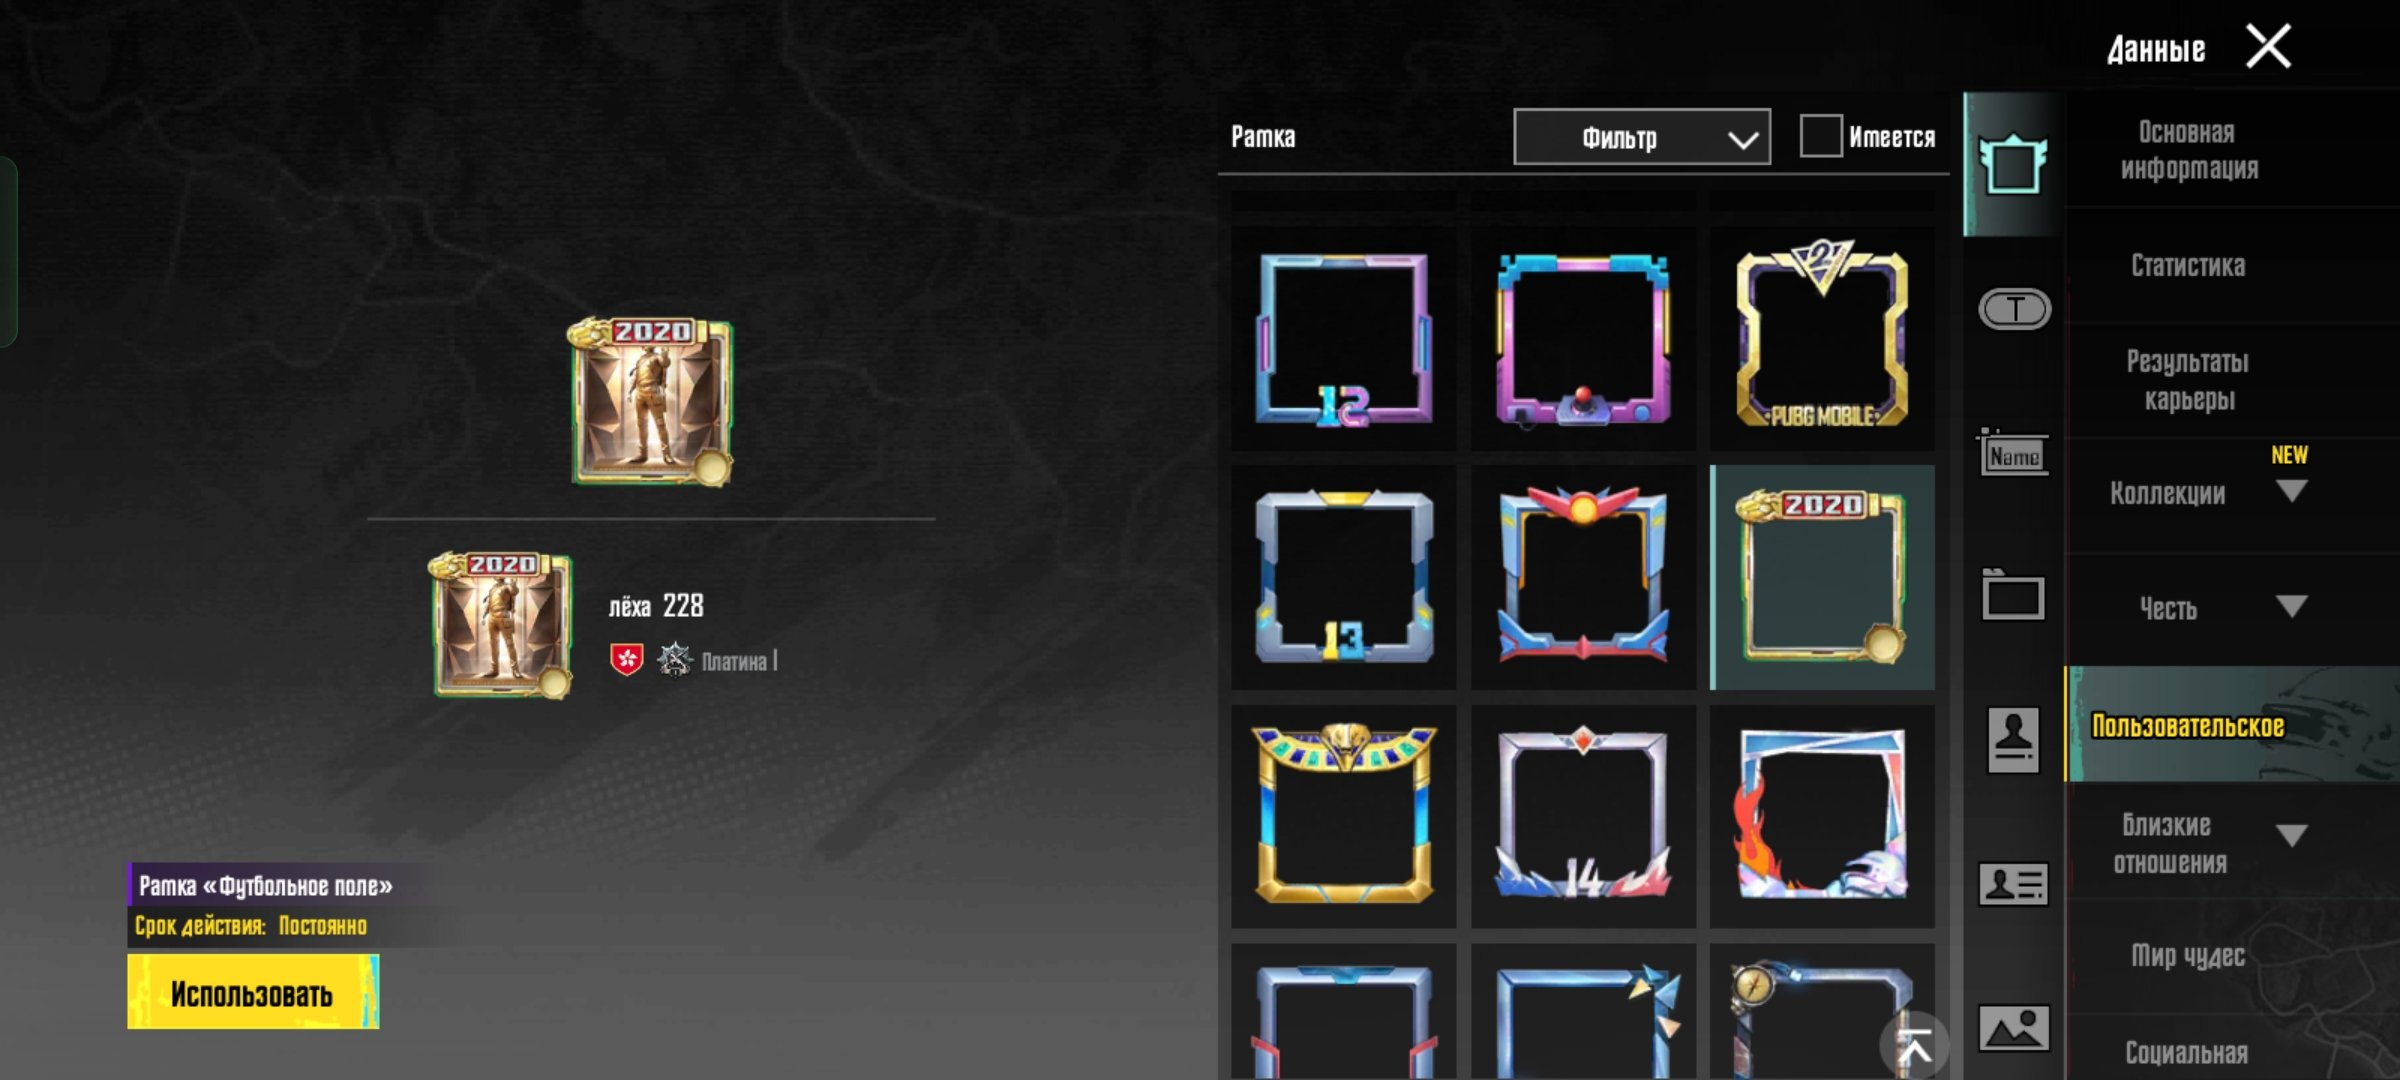Image resolution: width=2400 pixels, height=1080 pixels.
Task: Open the Основная информация tab
Action: [2187, 150]
